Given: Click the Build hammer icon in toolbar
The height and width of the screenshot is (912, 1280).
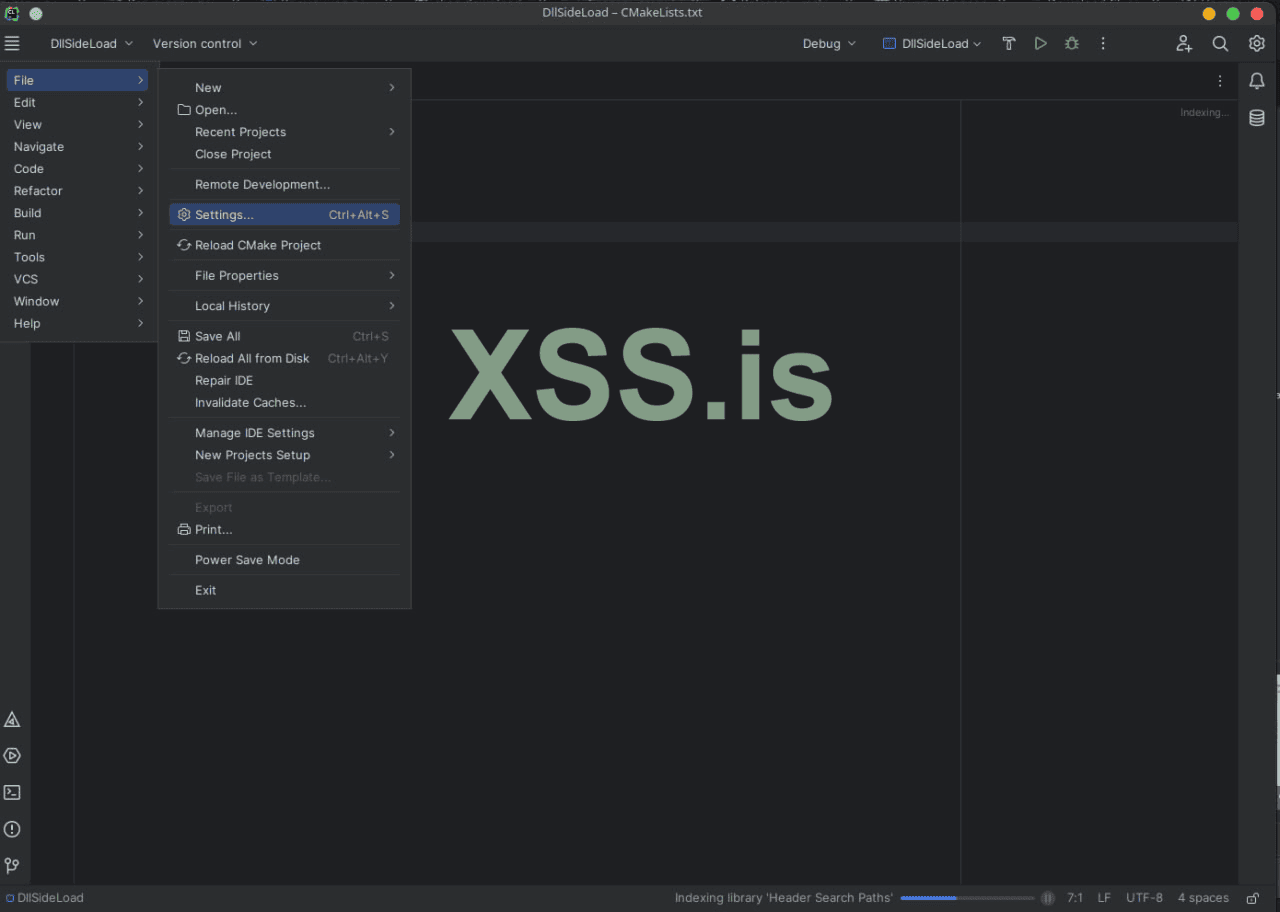Looking at the screenshot, I should (x=1009, y=44).
